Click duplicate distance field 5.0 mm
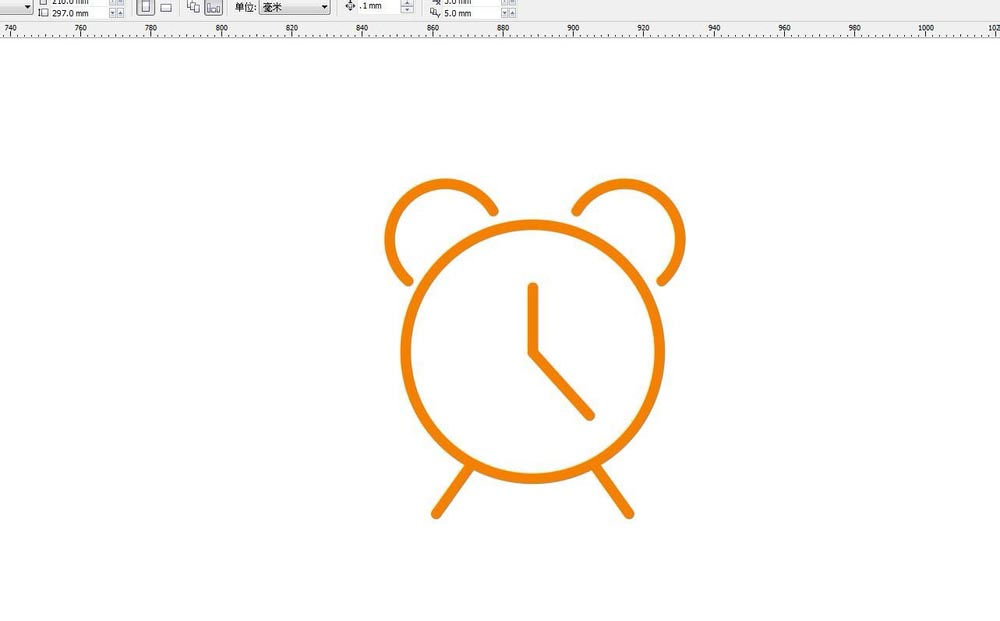Screen dimensions: 1000x621 (x=471, y=13)
